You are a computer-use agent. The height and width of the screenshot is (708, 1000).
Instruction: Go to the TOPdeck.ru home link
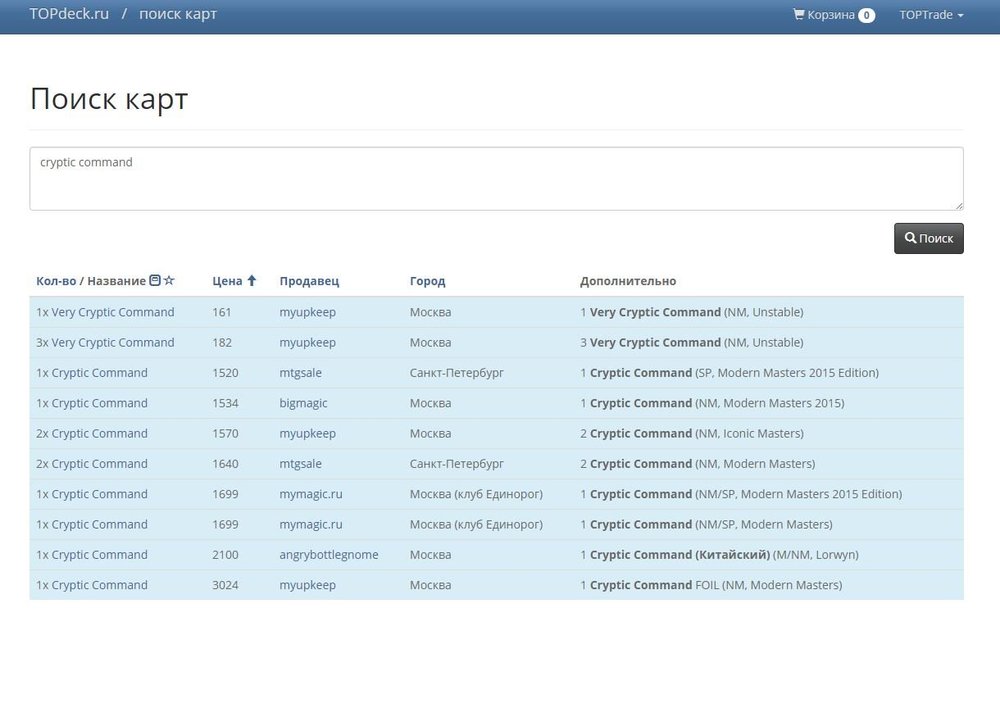coord(69,15)
